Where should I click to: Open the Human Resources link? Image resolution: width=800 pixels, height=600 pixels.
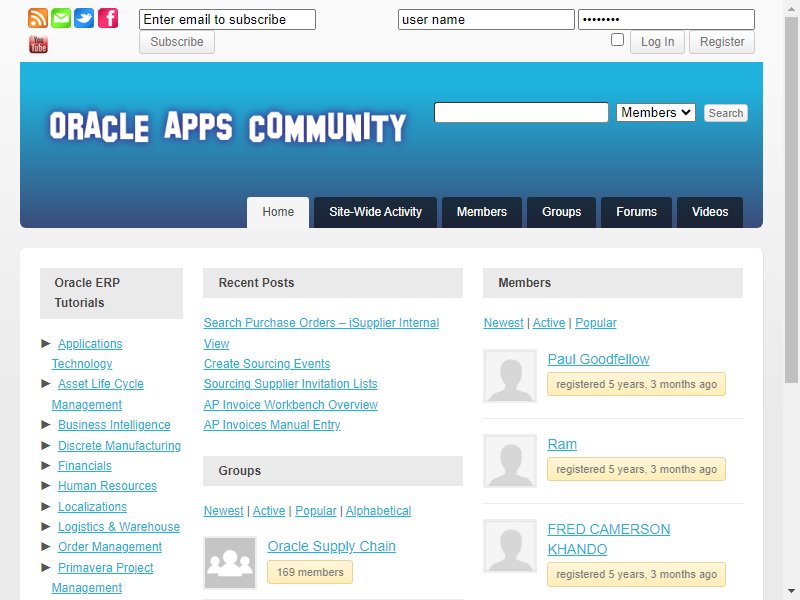107,486
